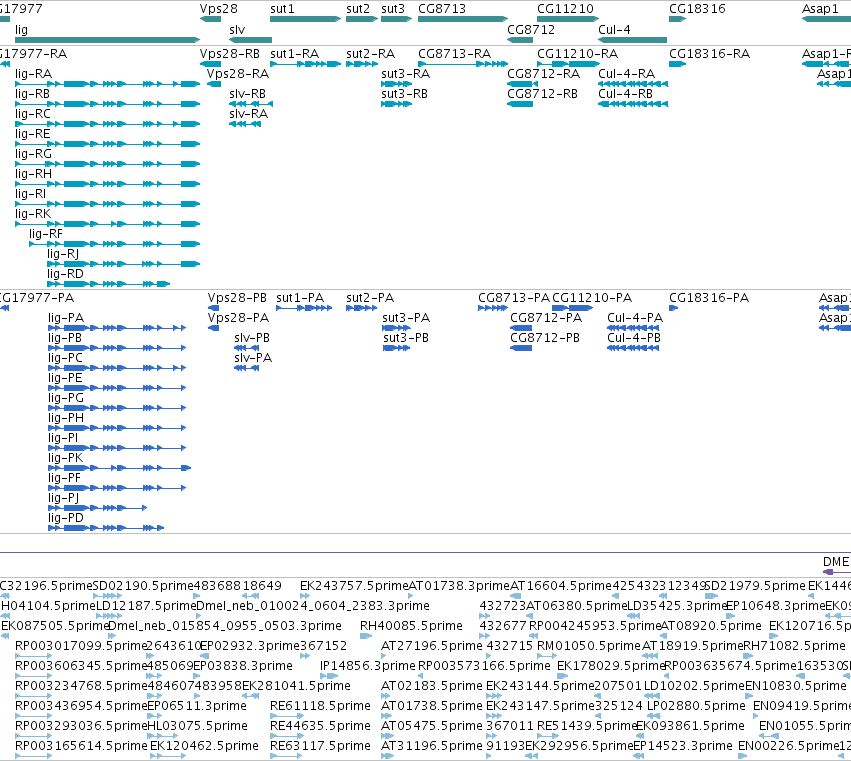
Task: Click the purple DME feature
Action: coord(836,572)
